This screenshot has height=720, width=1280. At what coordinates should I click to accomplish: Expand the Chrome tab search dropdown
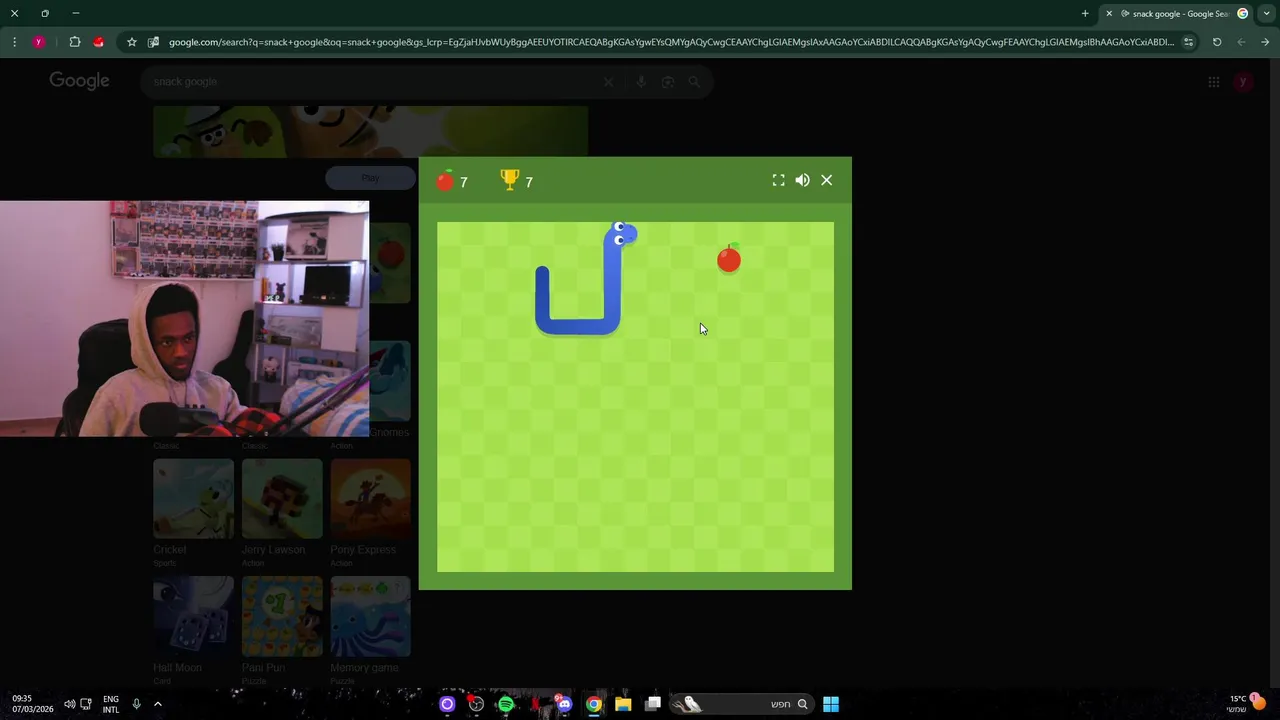pos(1267,13)
